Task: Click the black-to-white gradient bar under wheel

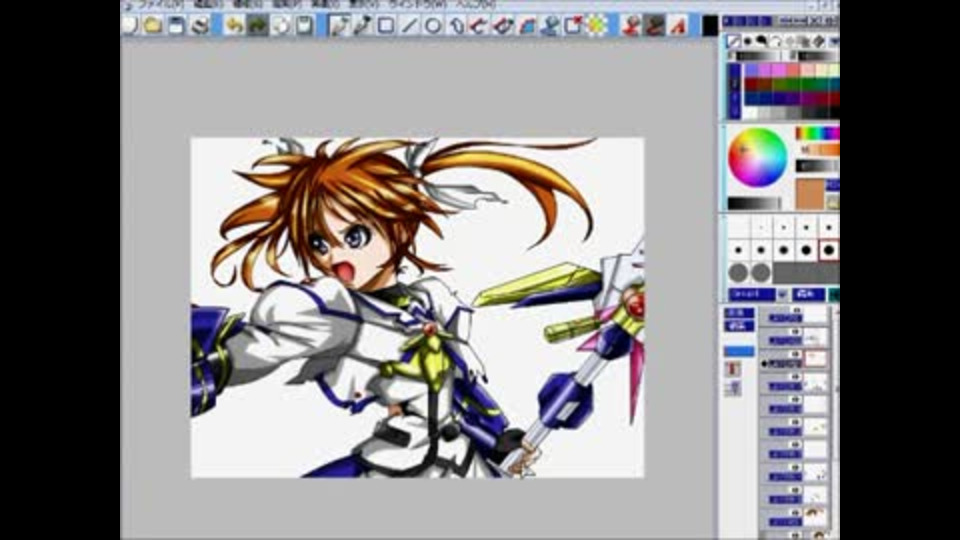Action: pos(754,203)
